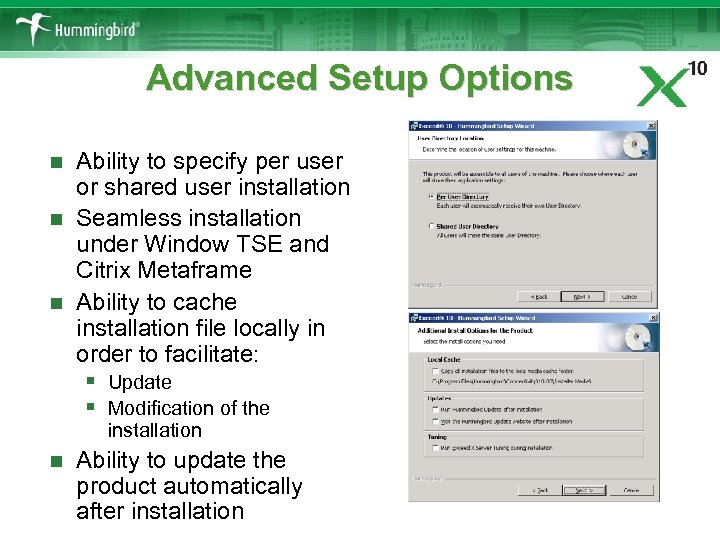Click Back in Additional Install Options dialog
Viewport: 720px width, 540px height.
click(540, 490)
